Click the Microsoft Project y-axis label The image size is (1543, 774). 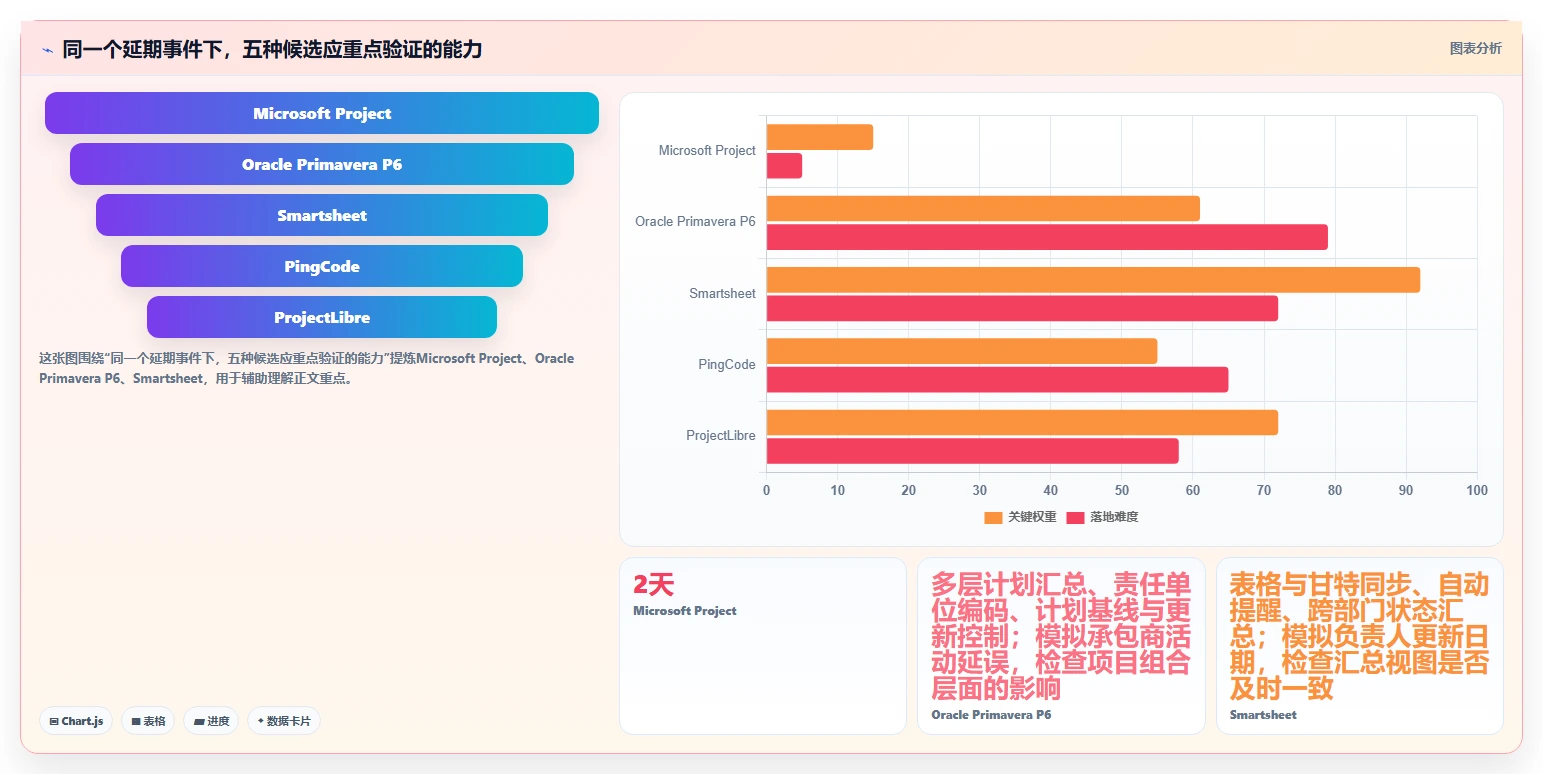(x=707, y=150)
